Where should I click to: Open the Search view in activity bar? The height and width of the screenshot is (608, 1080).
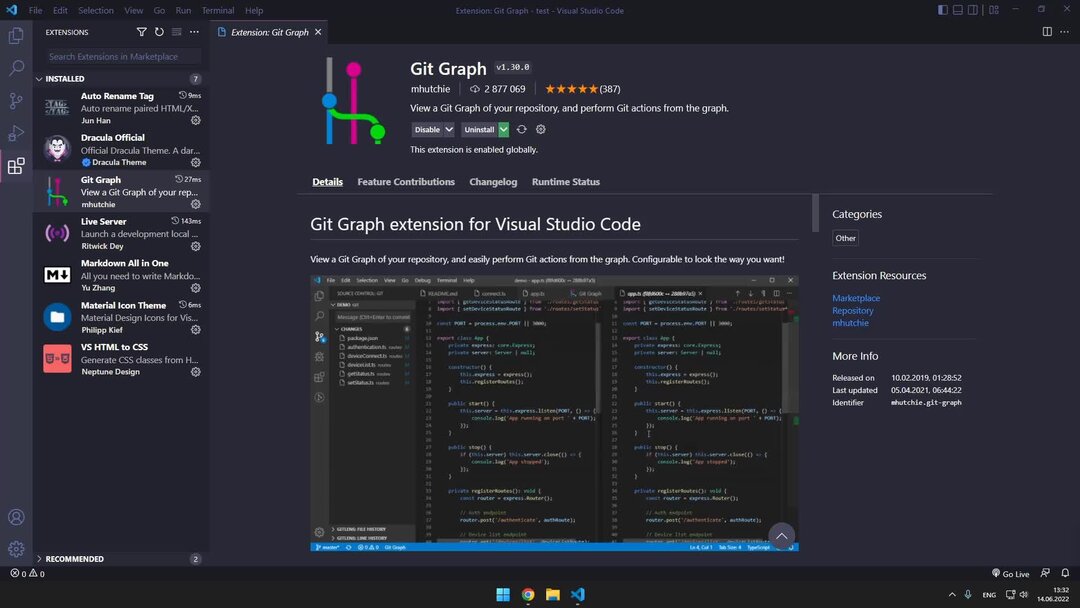pos(16,67)
